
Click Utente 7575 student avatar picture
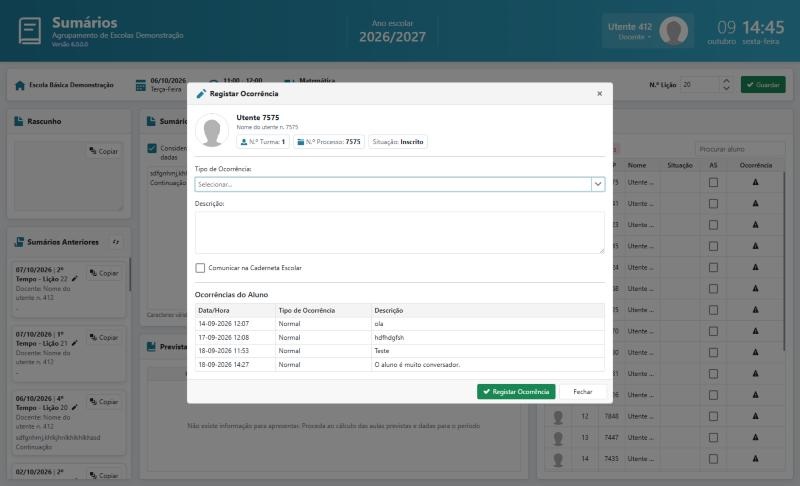pos(212,131)
